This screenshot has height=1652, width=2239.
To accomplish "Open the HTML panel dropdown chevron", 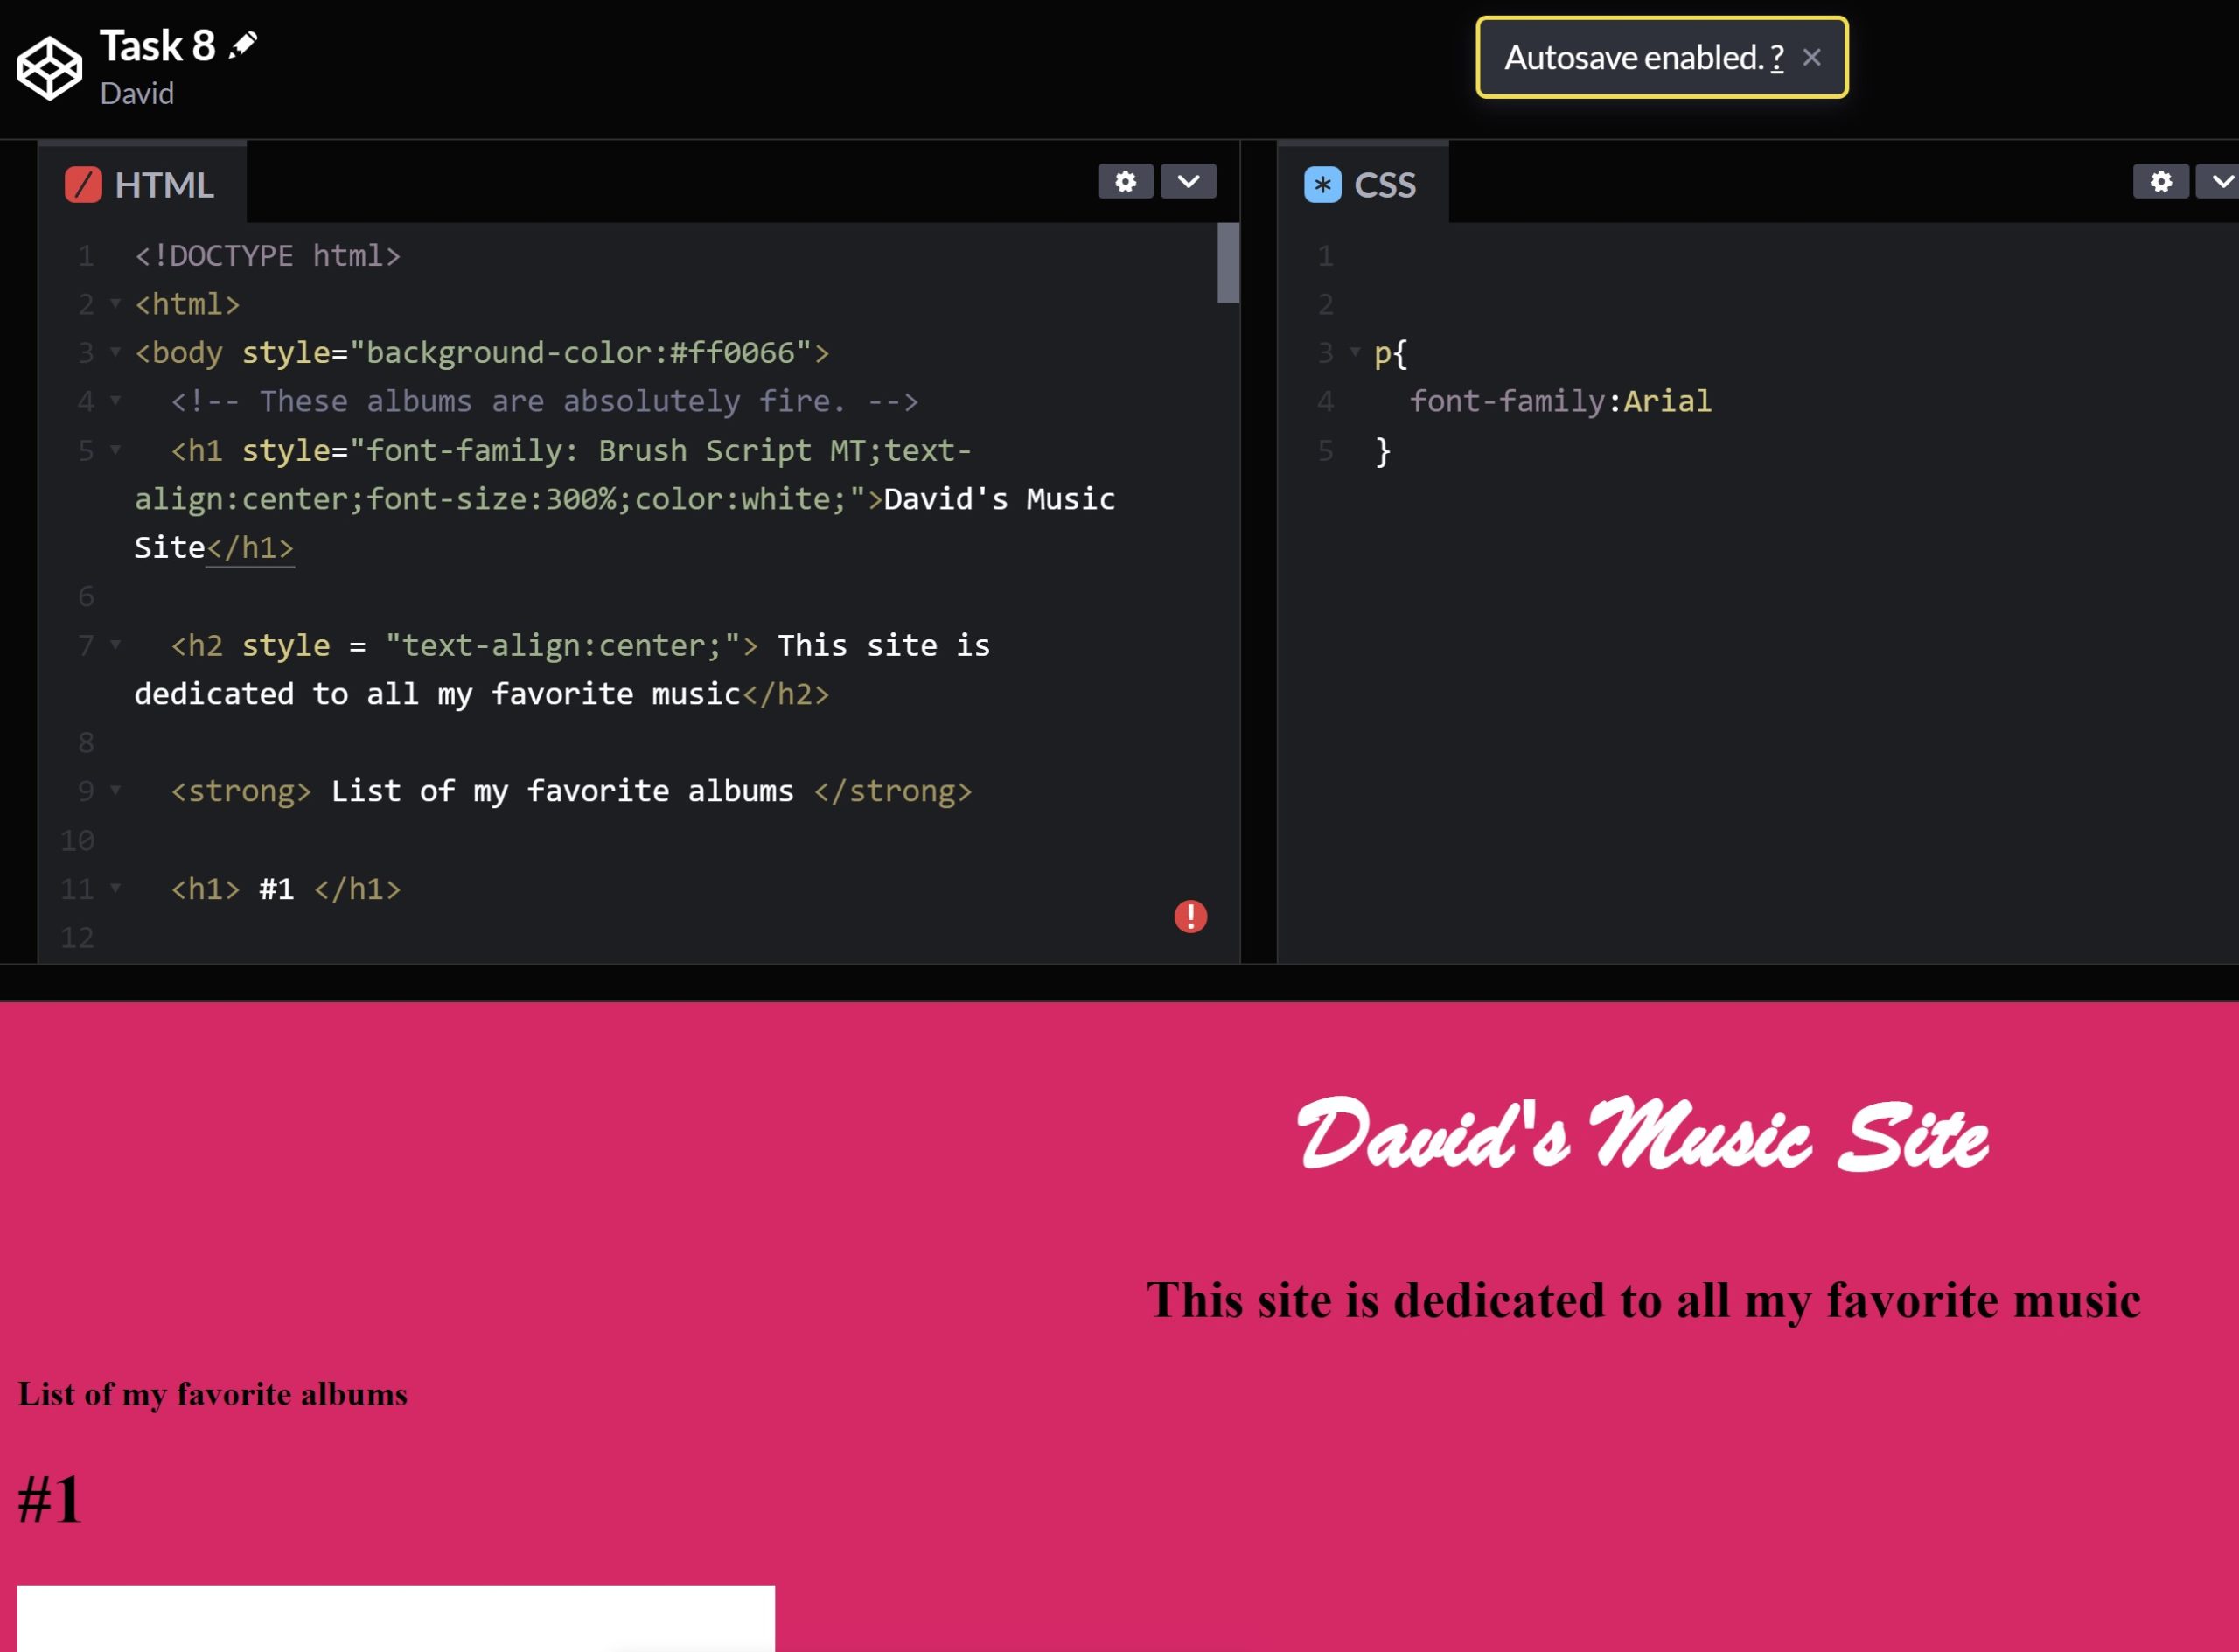I will point(1188,181).
